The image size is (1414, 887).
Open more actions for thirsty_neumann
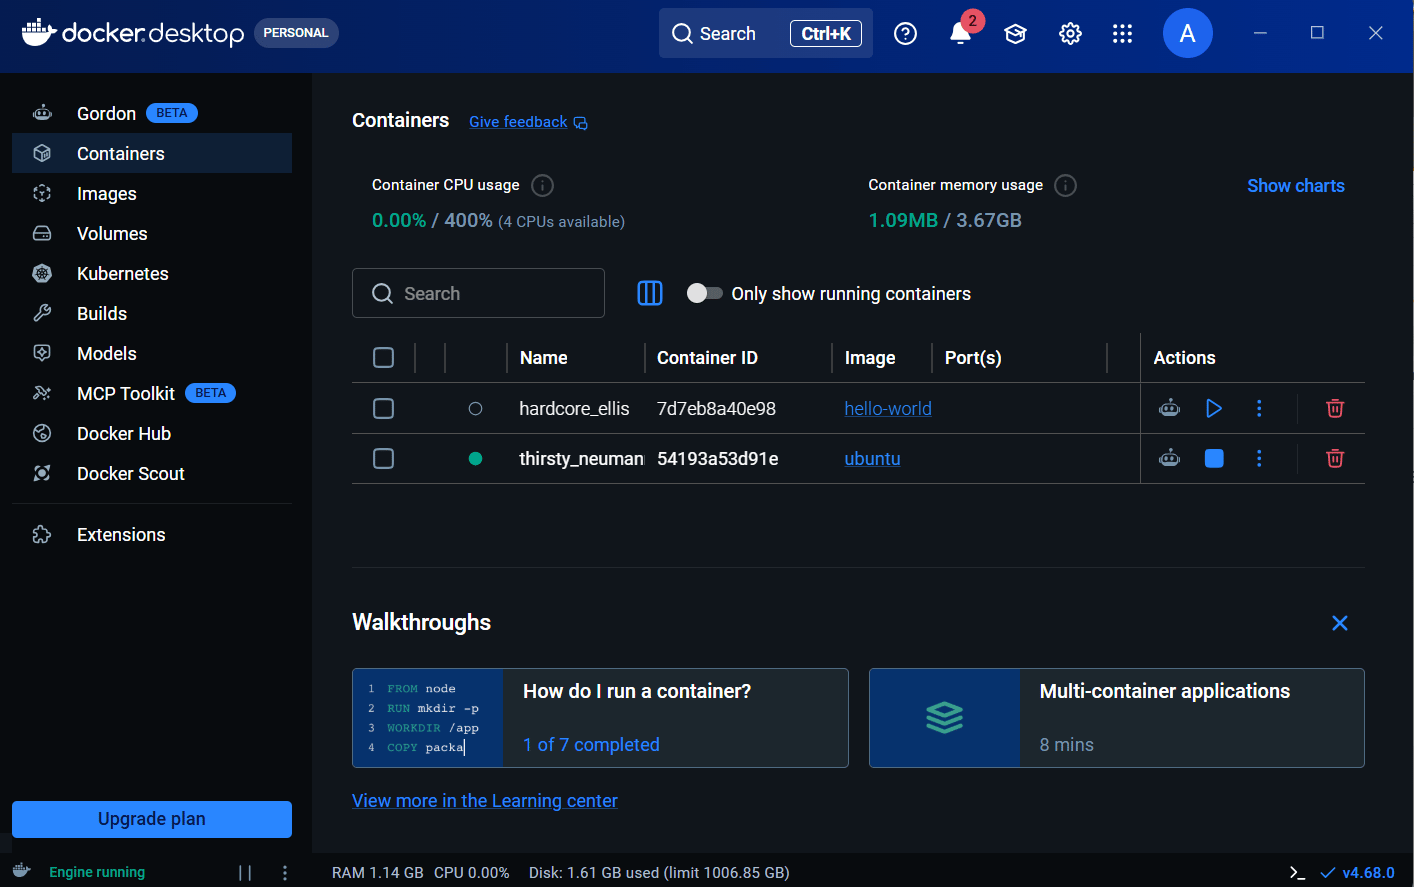coord(1259,458)
